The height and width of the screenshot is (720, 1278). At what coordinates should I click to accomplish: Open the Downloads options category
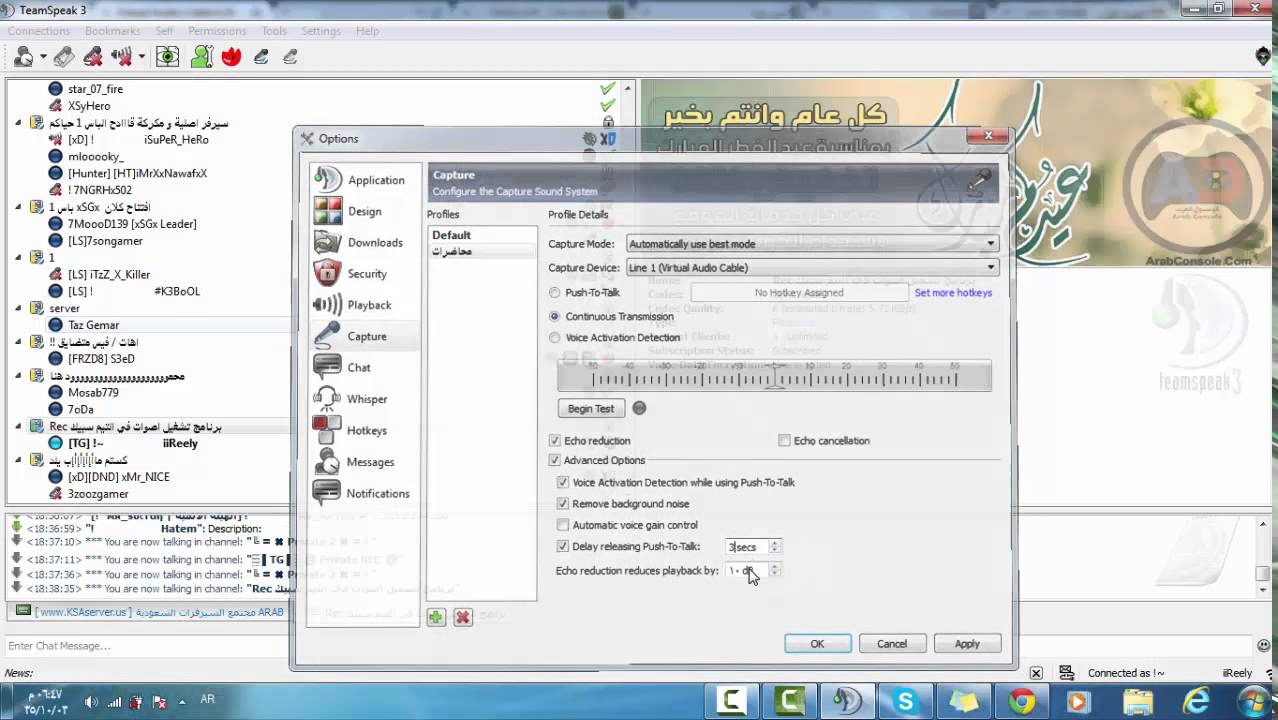click(x=359, y=242)
